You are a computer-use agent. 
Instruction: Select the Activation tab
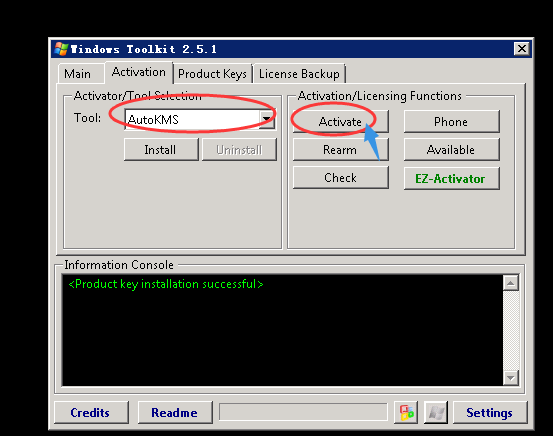click(139, 72)
